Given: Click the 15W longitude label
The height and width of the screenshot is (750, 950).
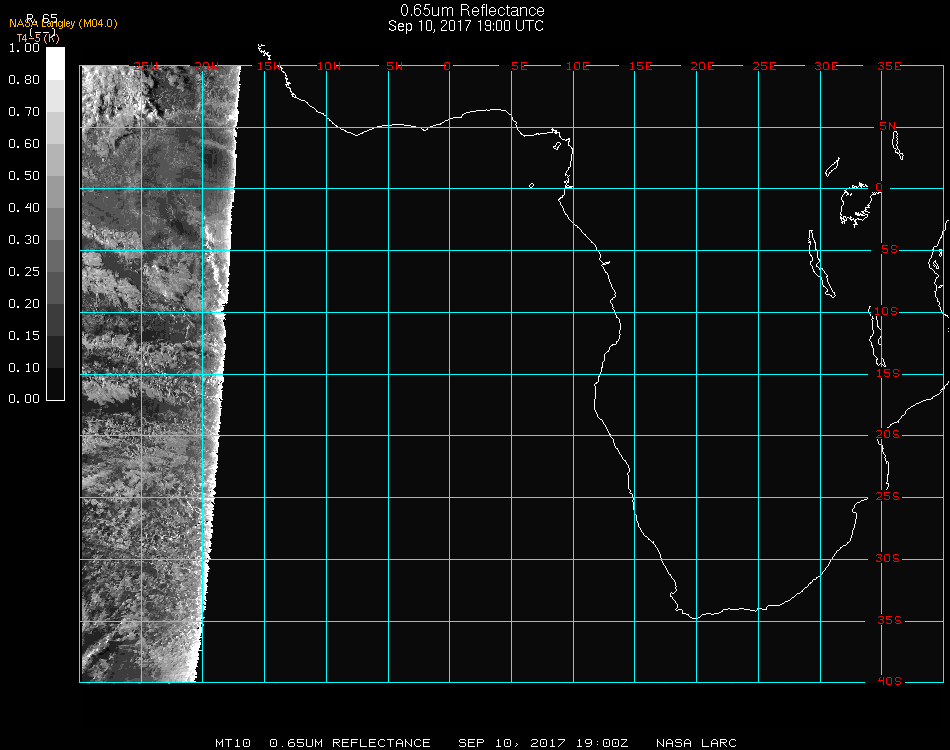Looking at the screenshot, I should (x=268, y=66).
